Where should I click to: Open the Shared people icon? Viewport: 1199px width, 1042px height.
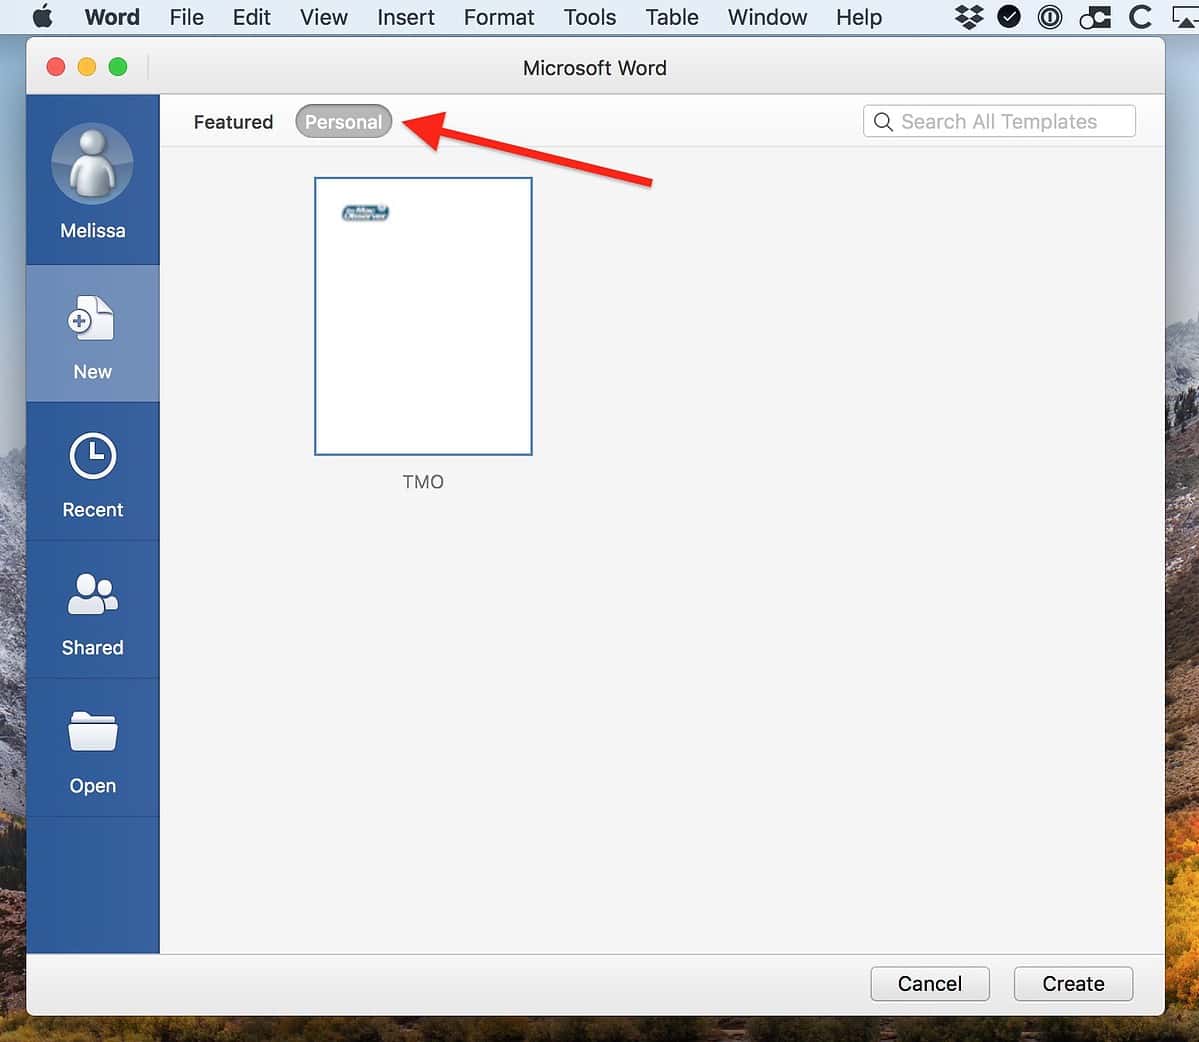click(x=92, y=594)
